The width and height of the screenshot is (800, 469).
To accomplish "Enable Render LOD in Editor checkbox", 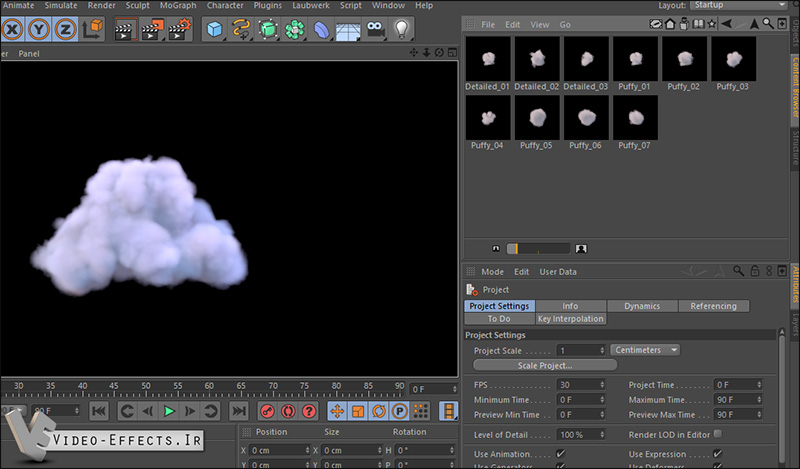I will 718,434.
